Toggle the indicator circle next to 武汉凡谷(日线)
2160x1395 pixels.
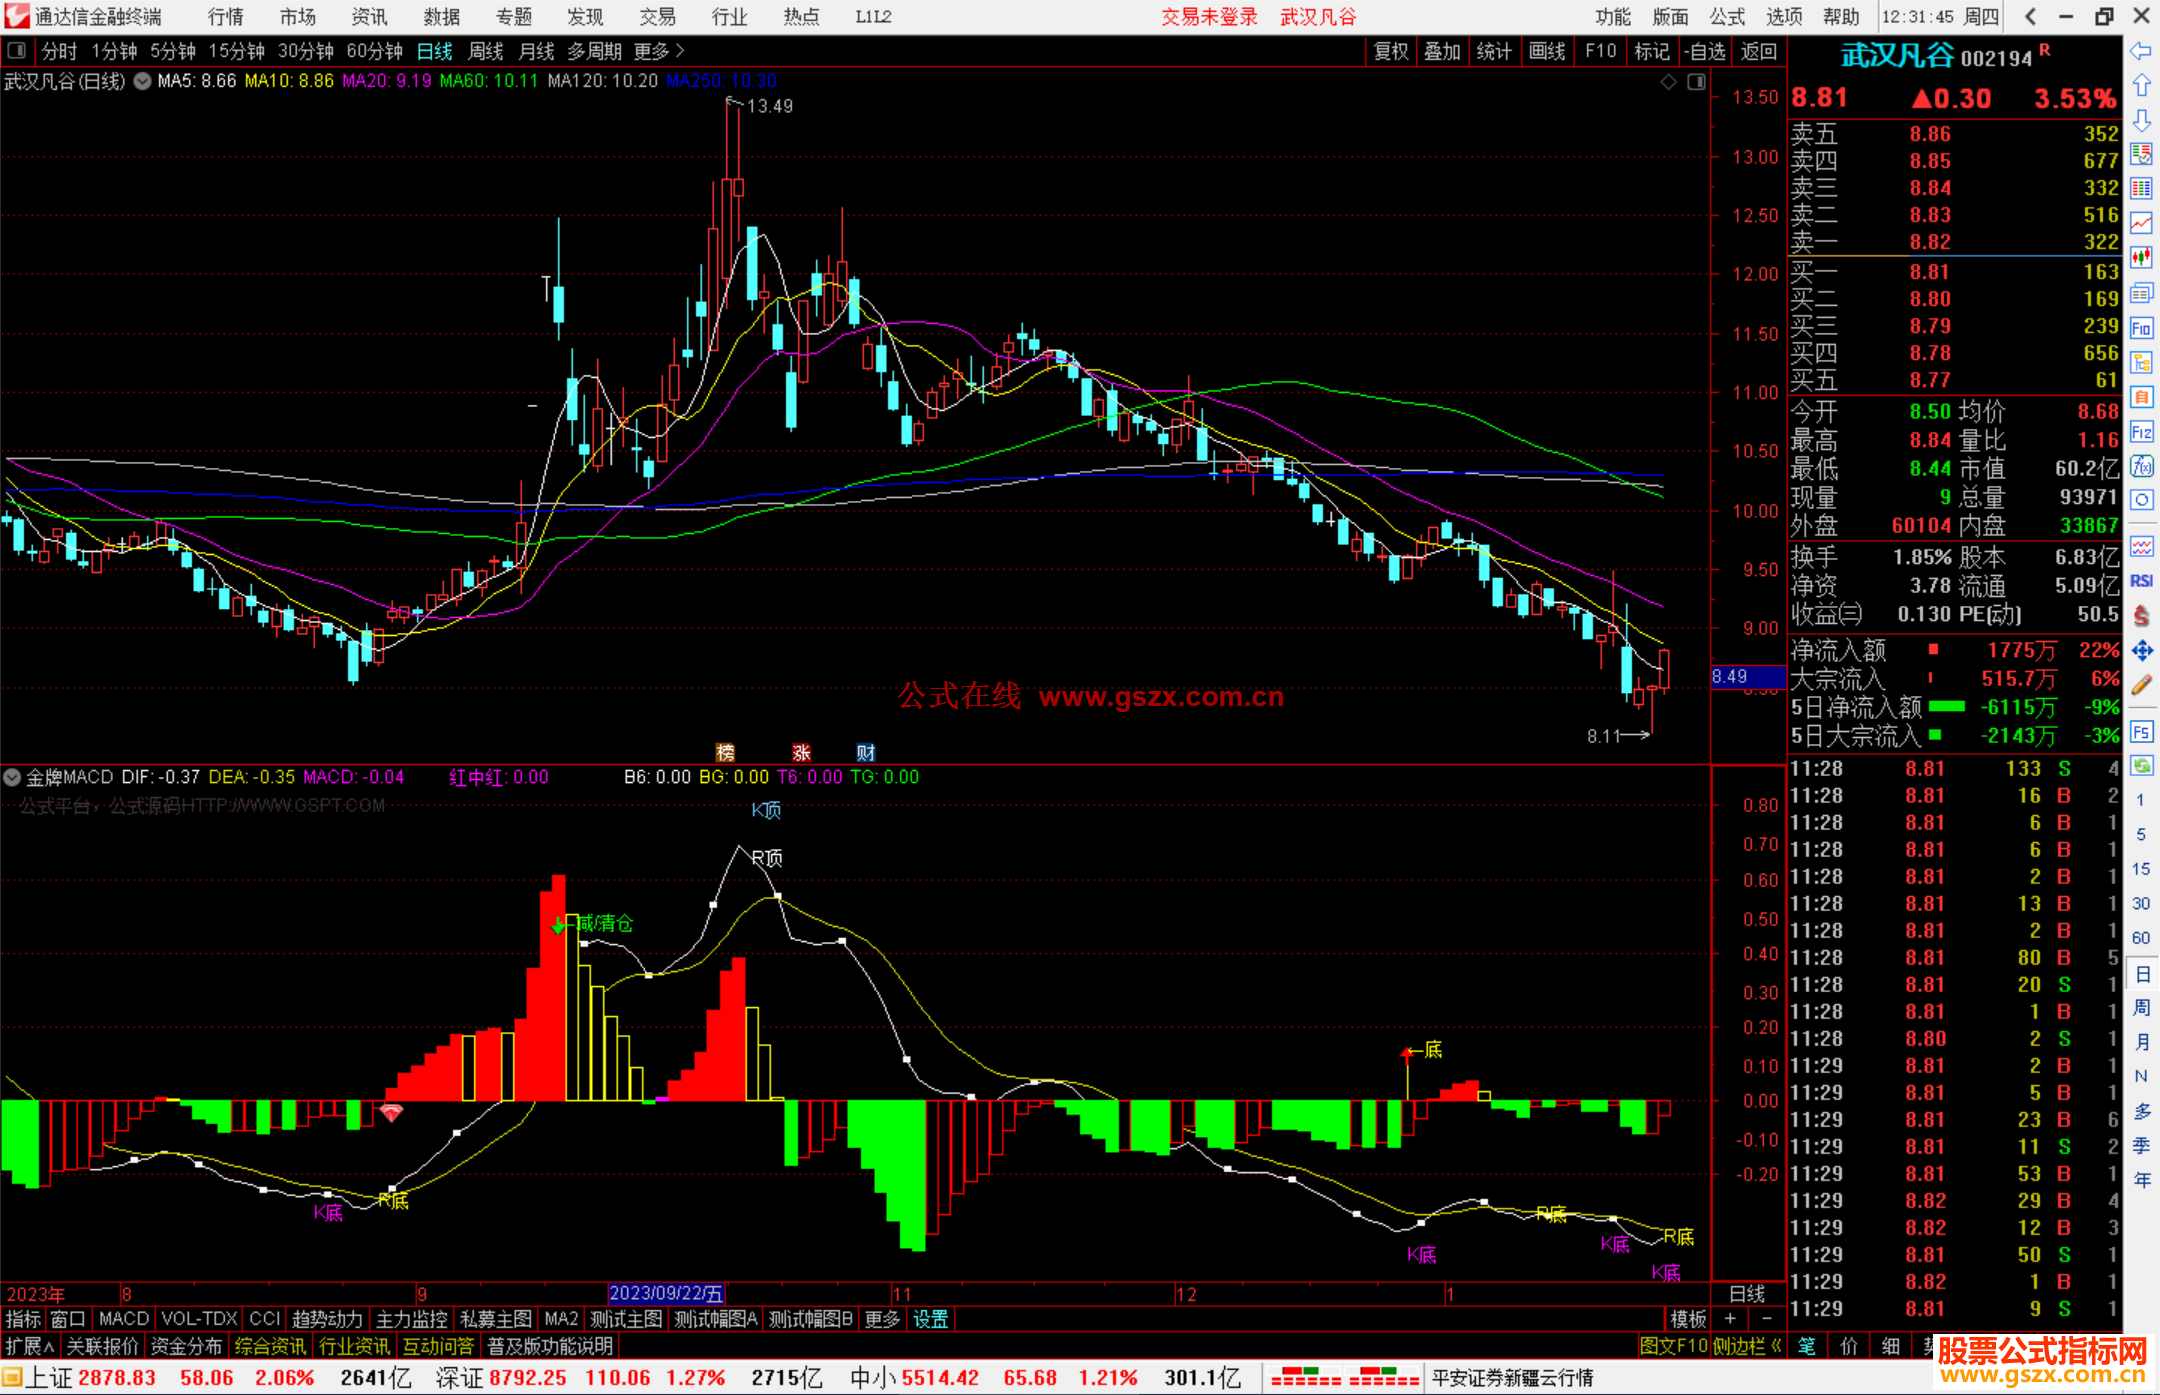143,81
